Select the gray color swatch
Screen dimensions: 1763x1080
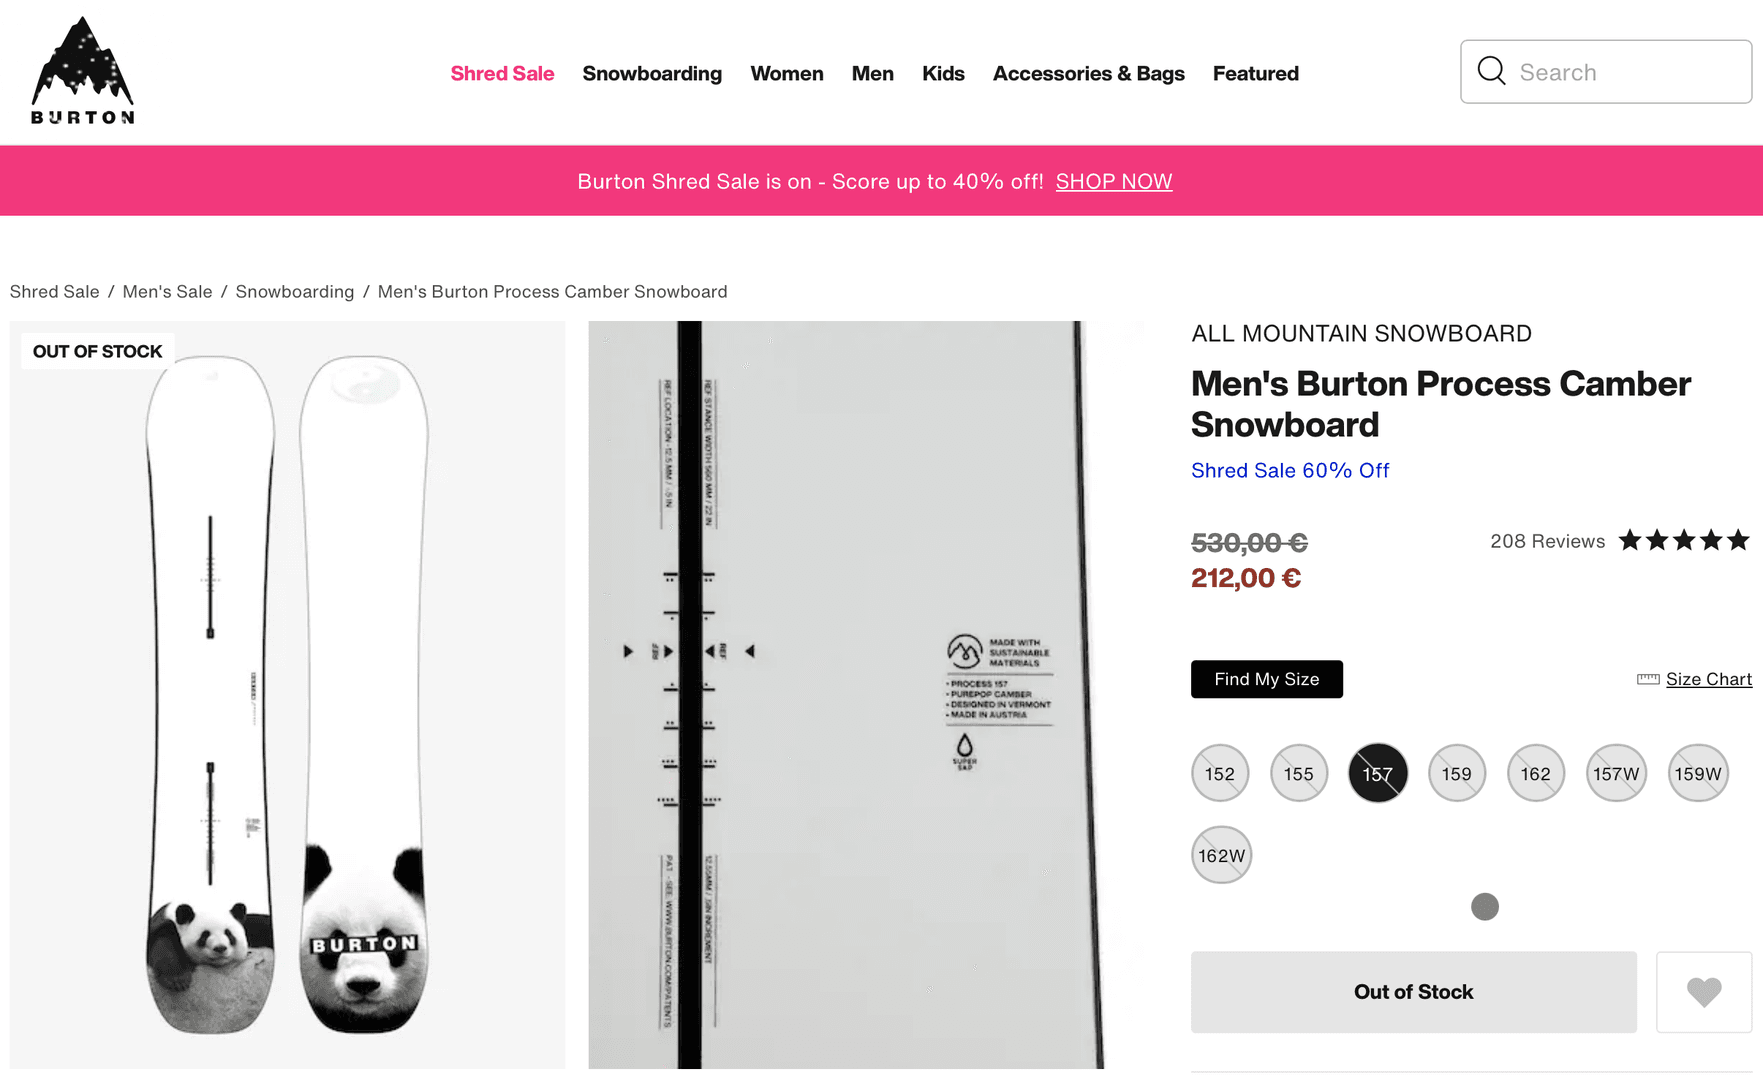tap(1485, 907)
